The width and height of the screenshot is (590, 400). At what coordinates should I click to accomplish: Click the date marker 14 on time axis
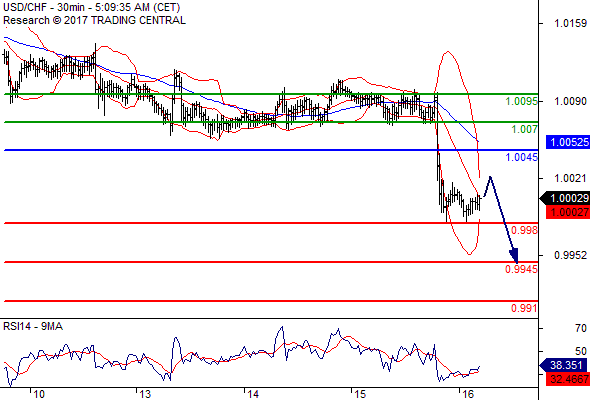[253, 394]
